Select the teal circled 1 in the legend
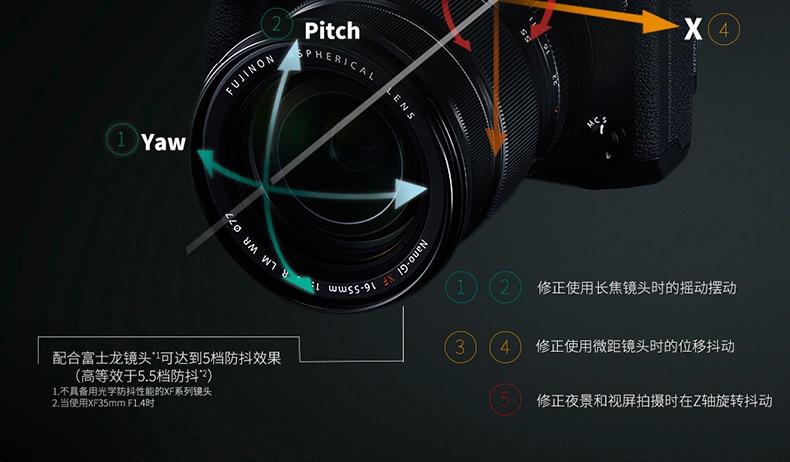 [x=461, y=287]
